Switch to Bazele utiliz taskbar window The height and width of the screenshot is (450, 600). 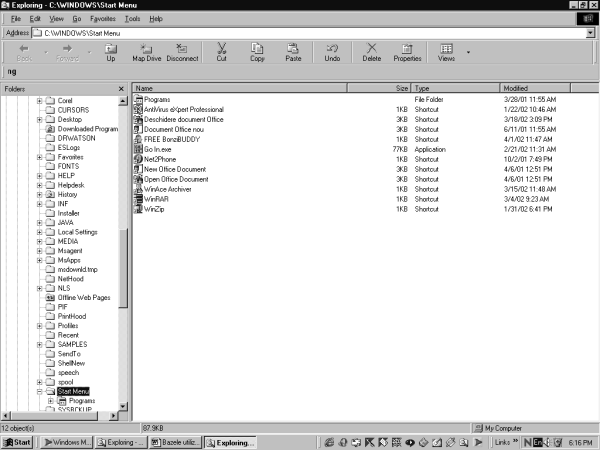coord(176,442)
